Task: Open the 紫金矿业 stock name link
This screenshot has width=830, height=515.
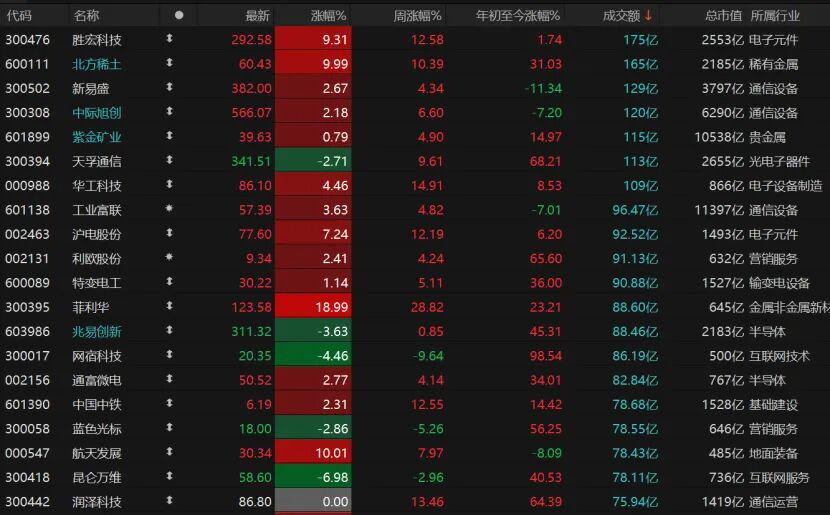Action: (97, 137)
